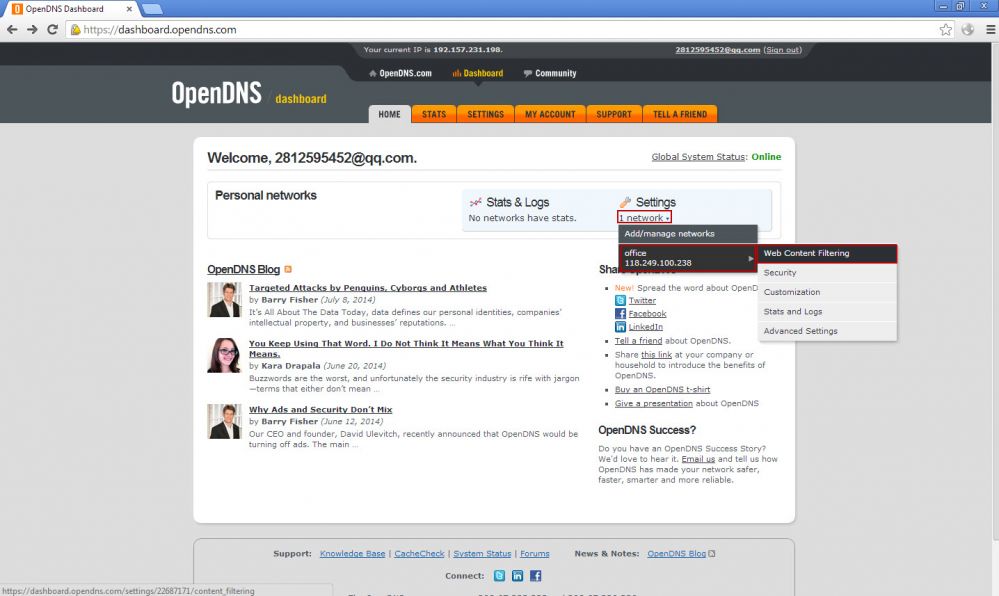The height and width of the screenshot is (596, 999).
Task: Click the LinkedIn icon in share list
Action: point(620,326)
